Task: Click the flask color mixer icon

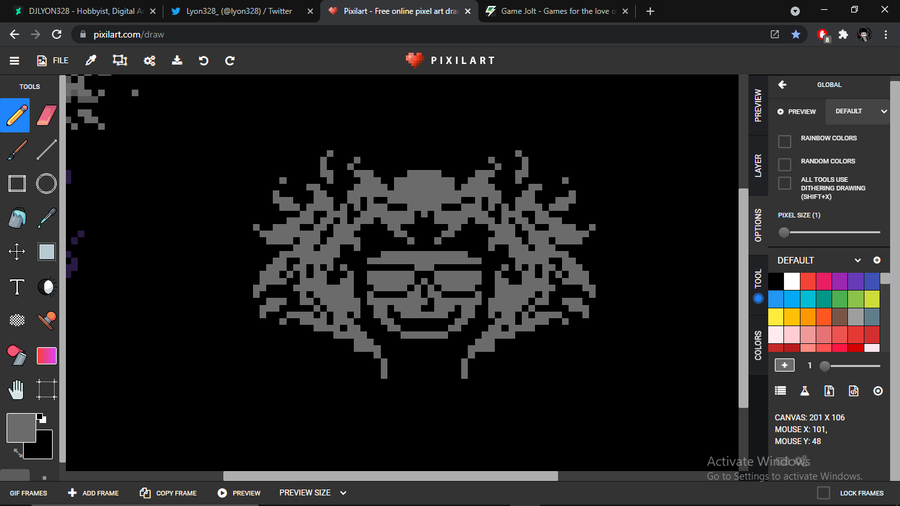Action: (805, 391)
